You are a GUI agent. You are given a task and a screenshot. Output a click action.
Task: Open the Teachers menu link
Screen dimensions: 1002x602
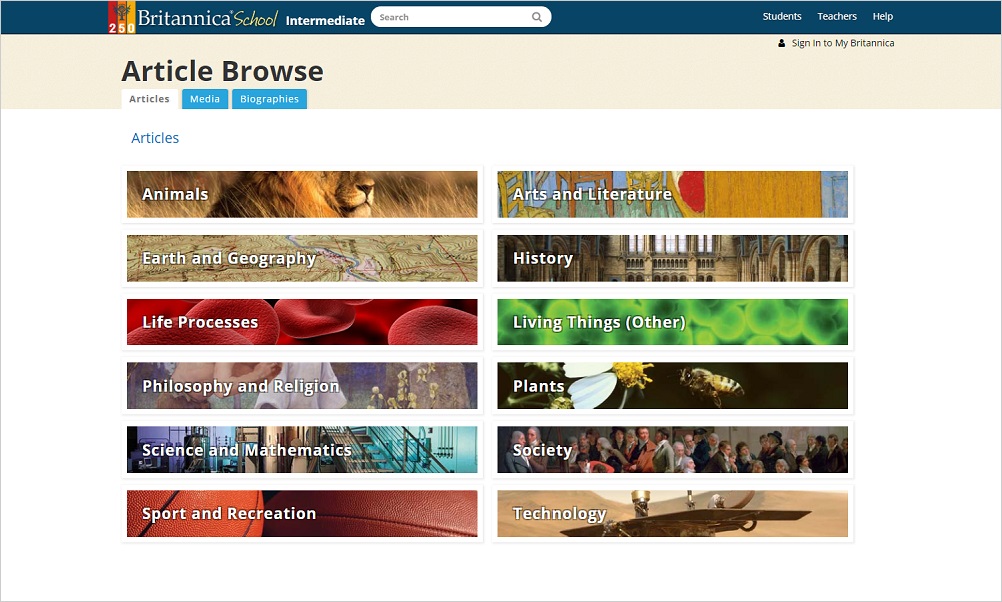click(x=837, y=16)
